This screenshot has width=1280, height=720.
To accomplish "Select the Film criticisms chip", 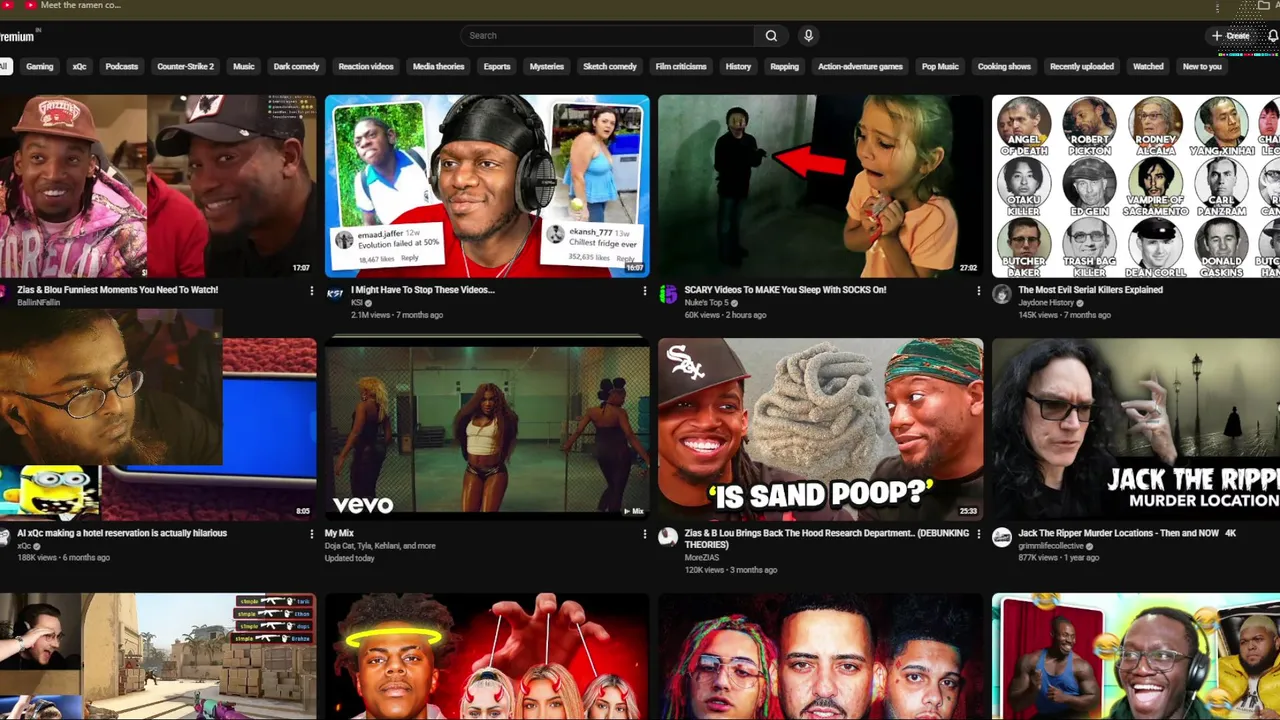I will pos(681,67).
